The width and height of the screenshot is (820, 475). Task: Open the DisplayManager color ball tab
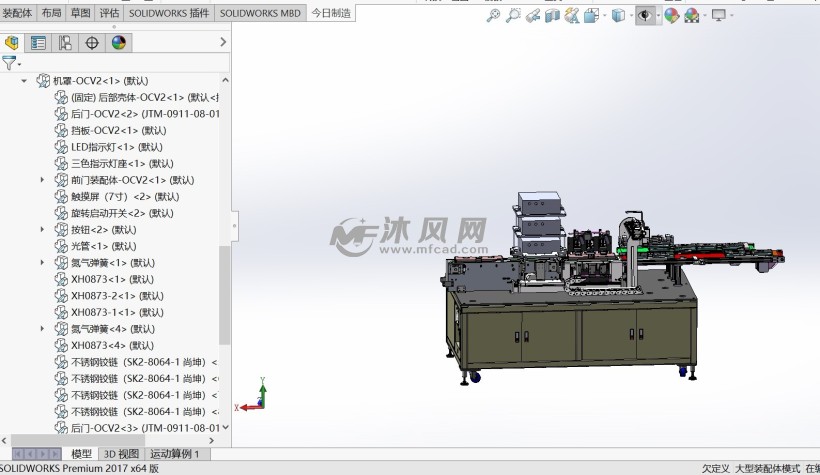tap(119, 43)
